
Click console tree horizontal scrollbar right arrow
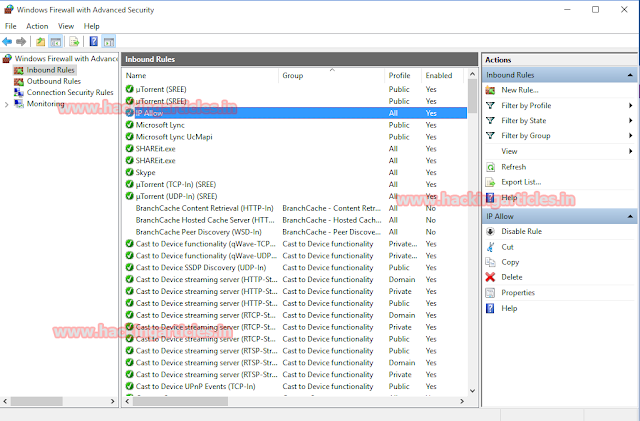tap(113, 401)
